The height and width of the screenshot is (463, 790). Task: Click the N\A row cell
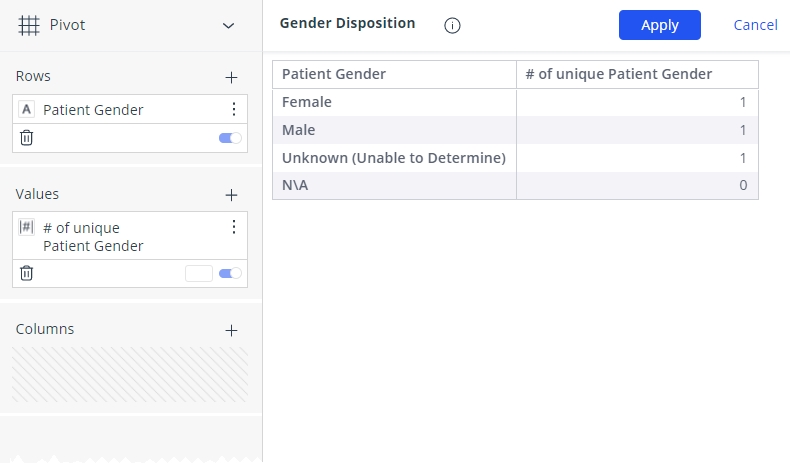394,185
